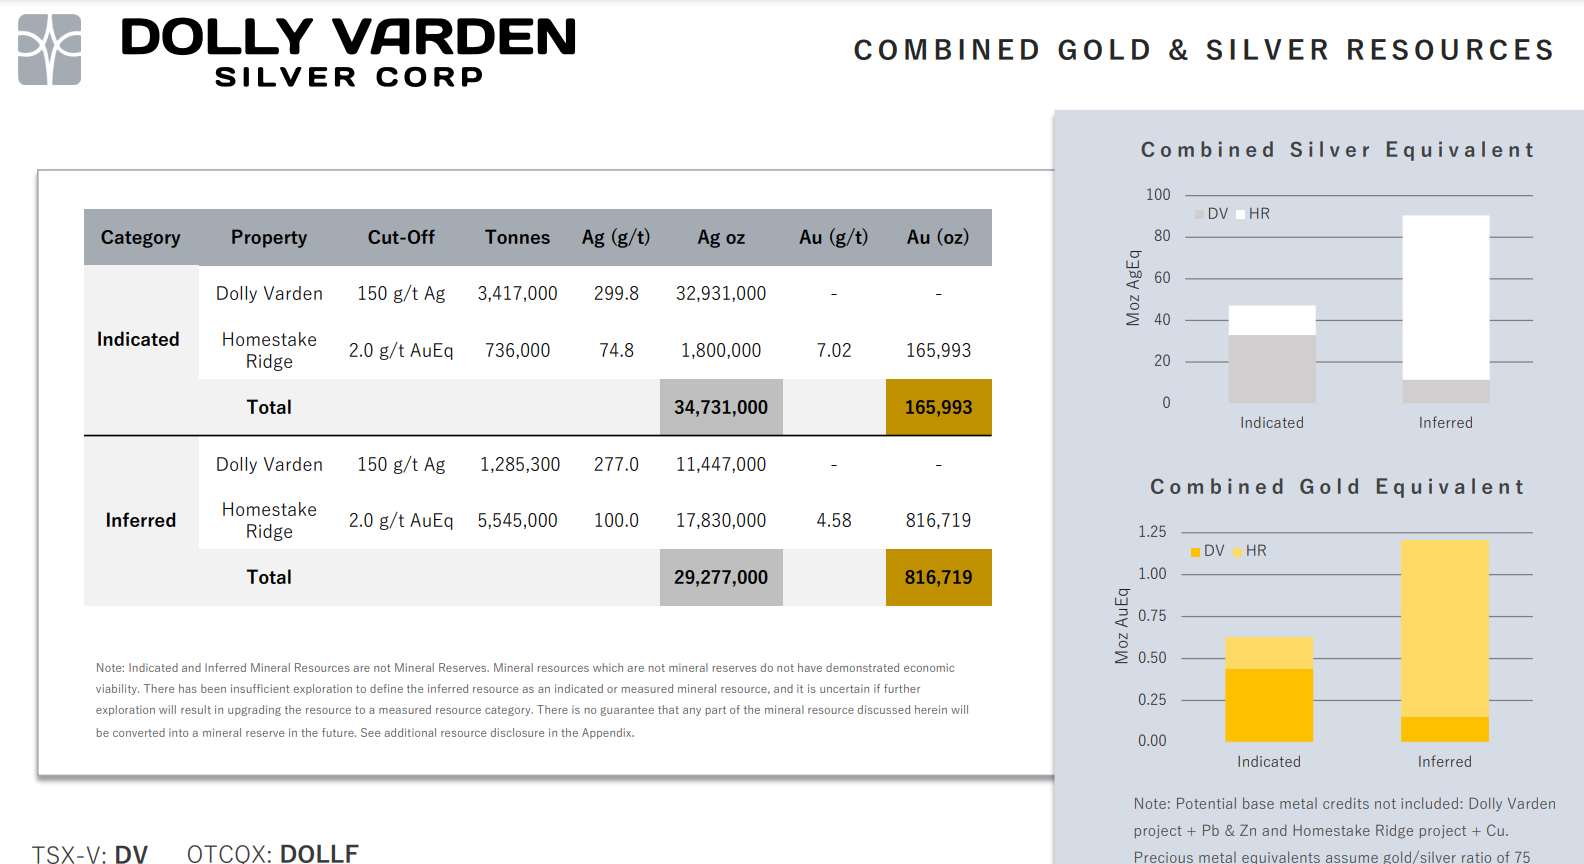Click the base metal credits note below the charts
The height and width of the screenshot is (864, 1584).
1345,831
